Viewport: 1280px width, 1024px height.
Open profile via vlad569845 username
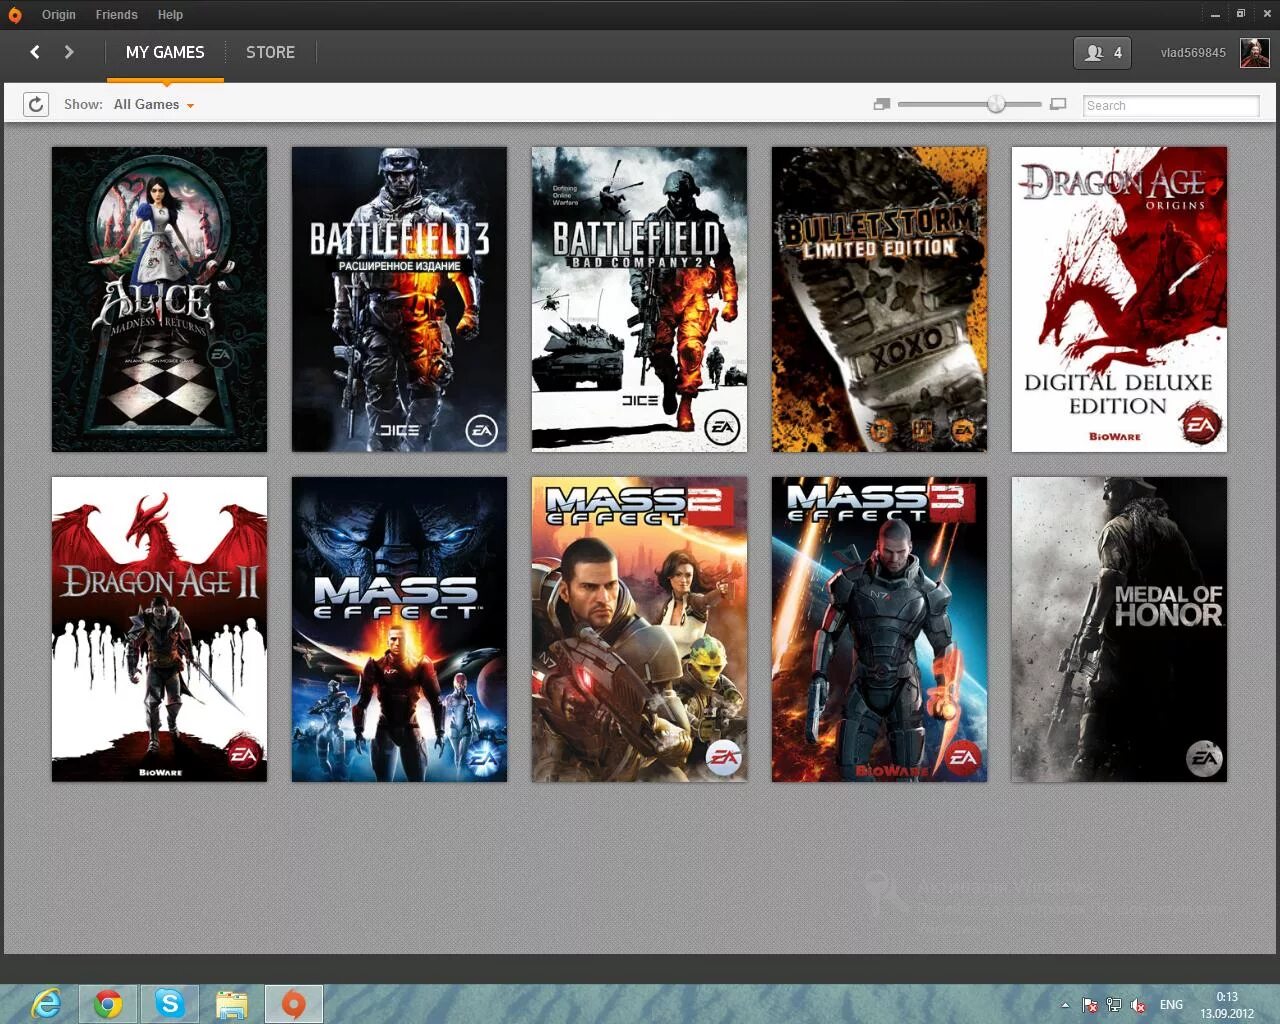(1193, 53)
